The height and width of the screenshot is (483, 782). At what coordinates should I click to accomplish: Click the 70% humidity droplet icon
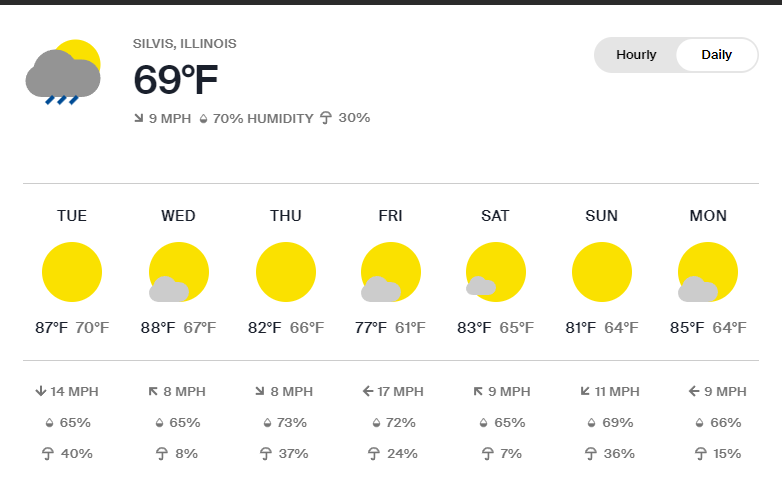point(203,118)
